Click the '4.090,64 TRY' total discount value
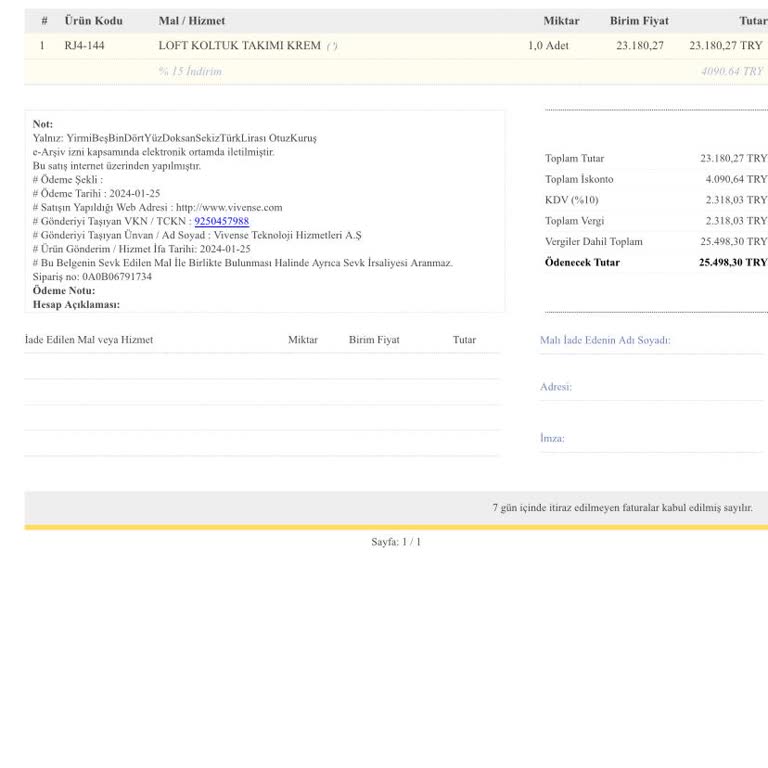The width and height of the screenshot is (768, 768). [x=736, y=179]
